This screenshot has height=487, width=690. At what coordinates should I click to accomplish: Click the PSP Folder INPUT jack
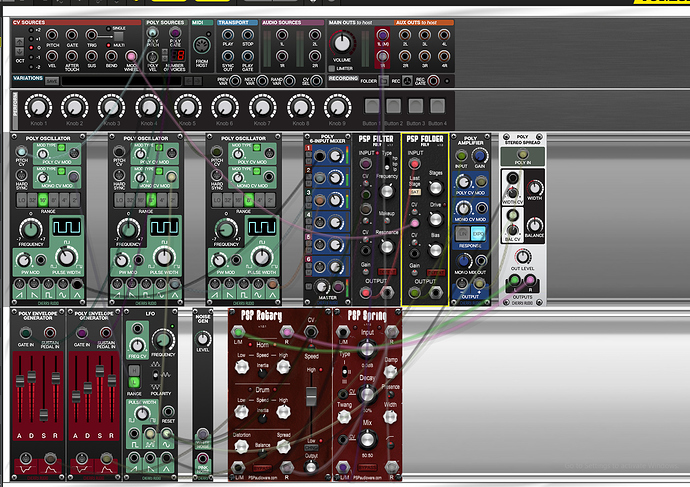[414, 164]
